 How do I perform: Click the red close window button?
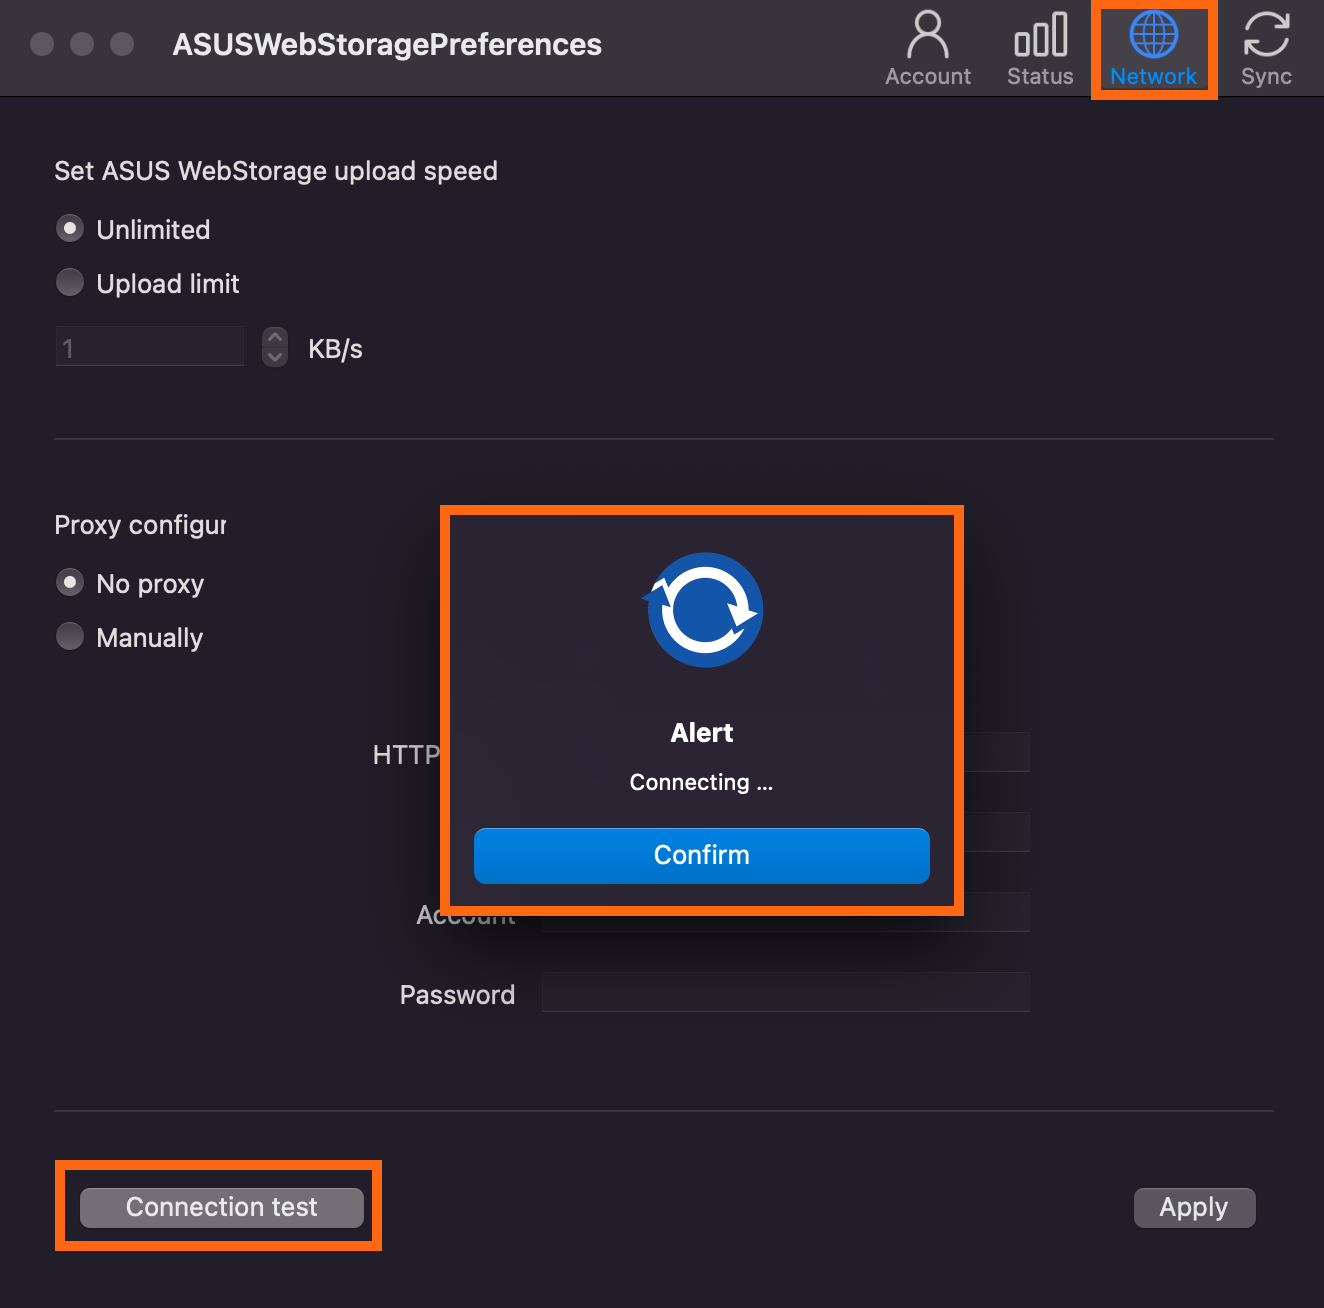coord(42,44)
